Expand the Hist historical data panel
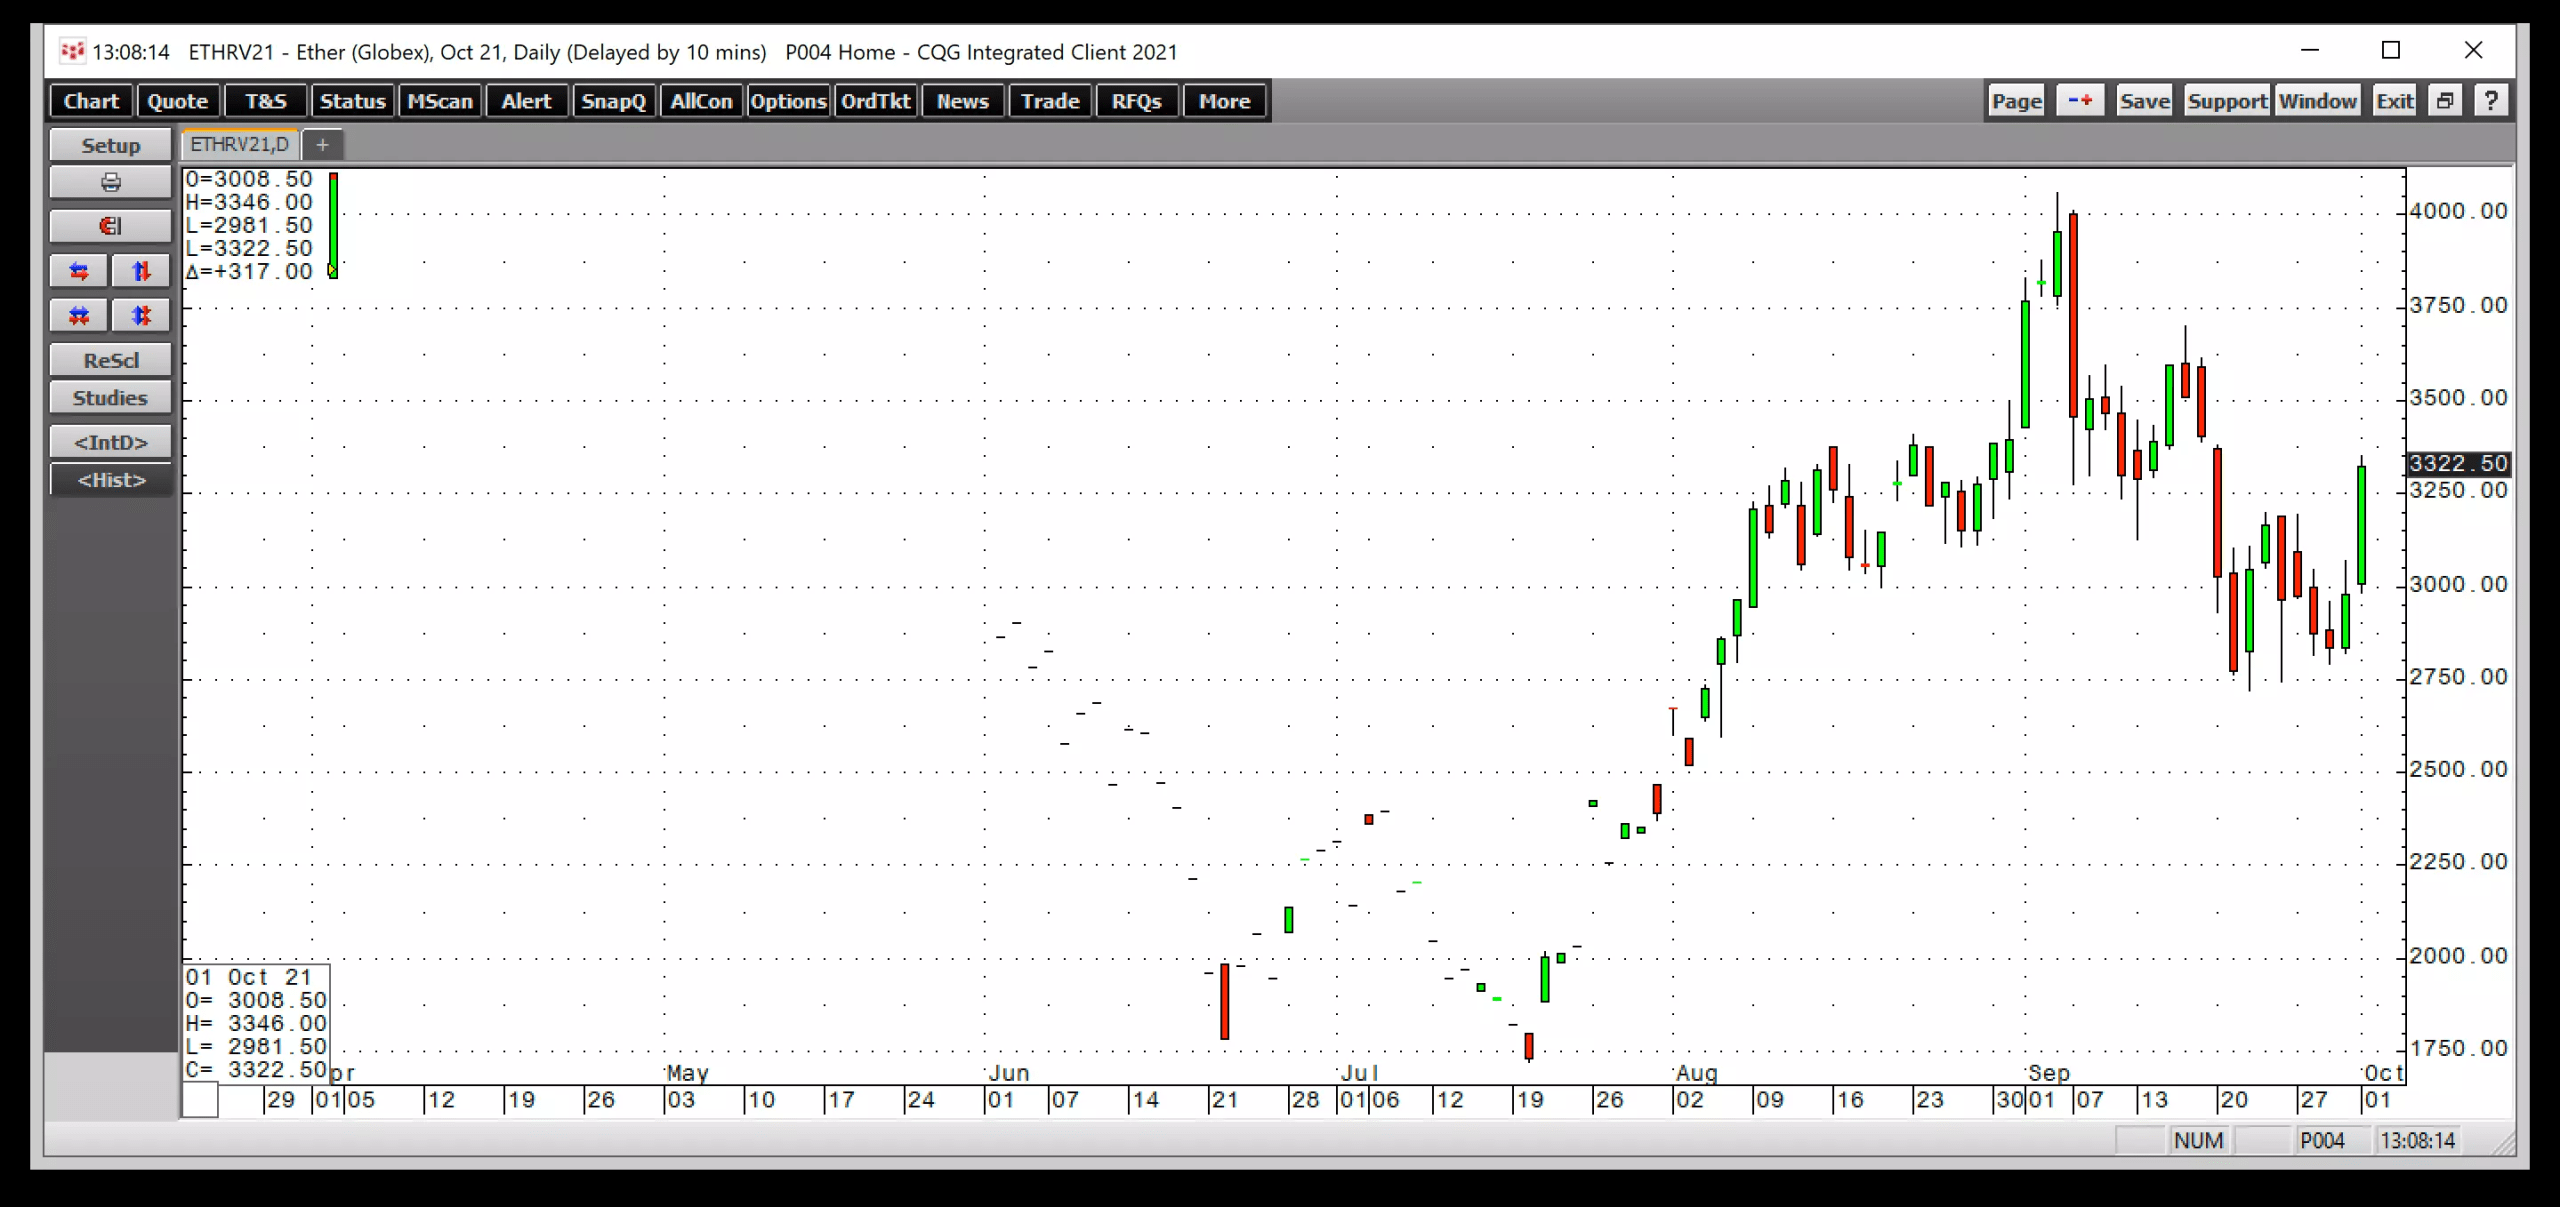Viewport: 2560px width, 1207px height. click(x=111, y=479)
